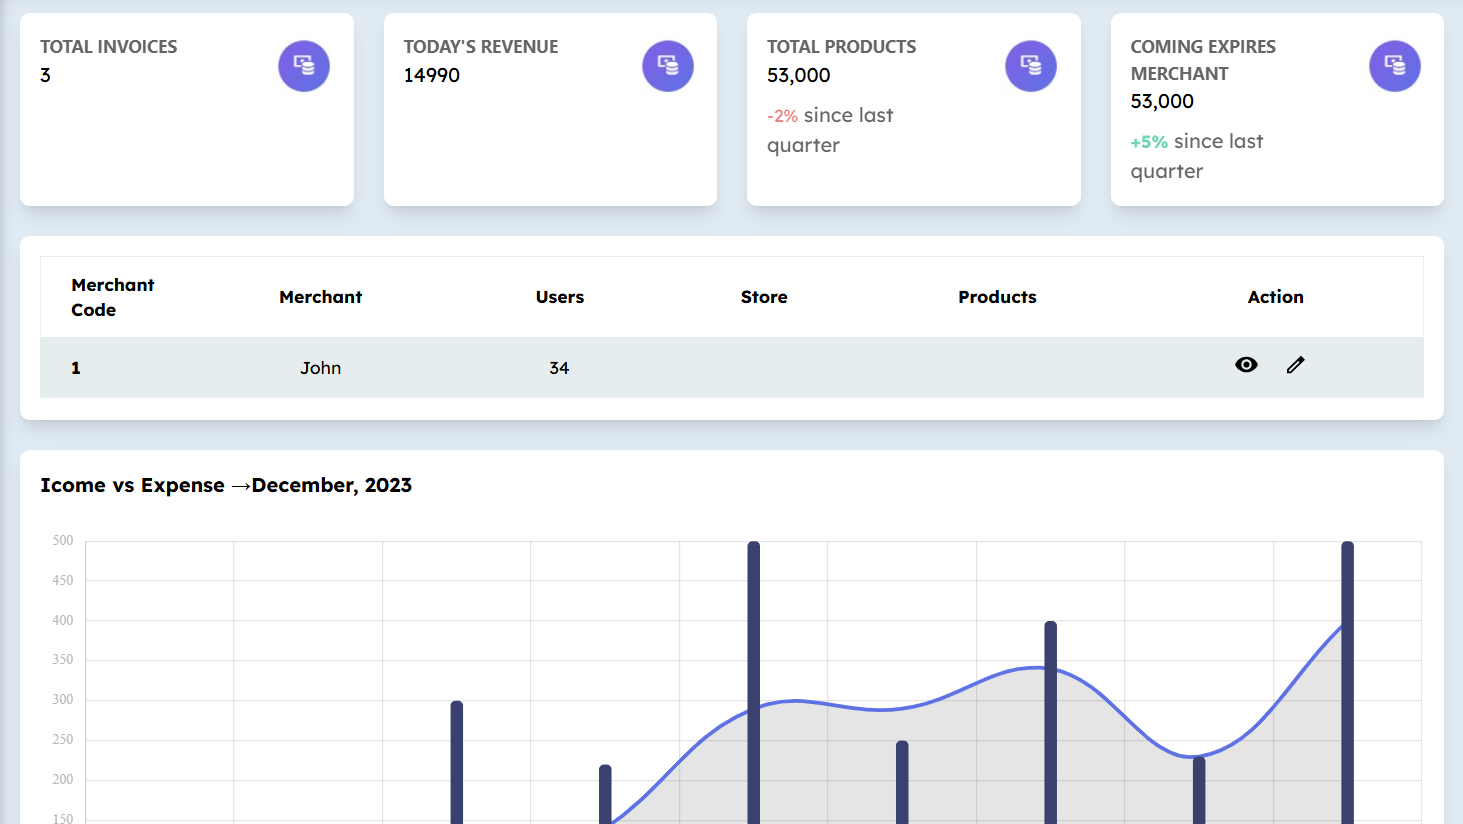Click the Total Invoices card icon
Image resolution: width=1463 pixels, height=824 pixels.
pos(304,66)
